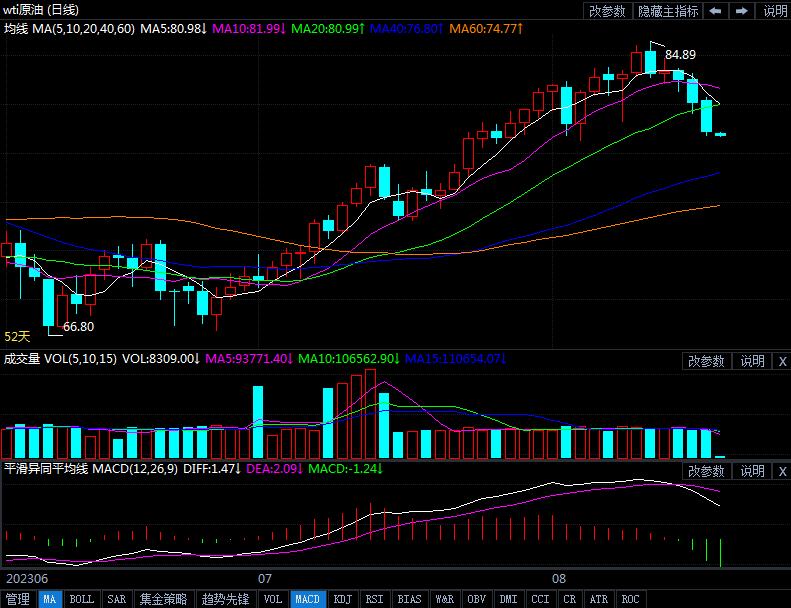Viewport: 791px width, 608px height.
Task: Click the right arrow navigation icon
Action: coord(742,11)
